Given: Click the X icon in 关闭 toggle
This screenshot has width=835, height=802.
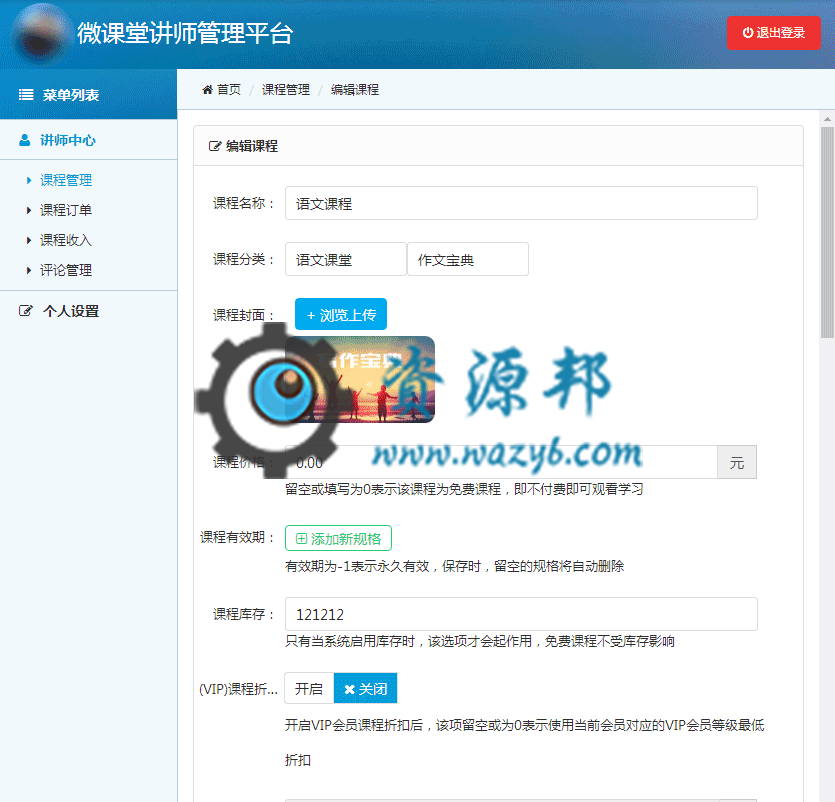Looking at the screenshot, I should pyautogui.click(x=349, y=689).
